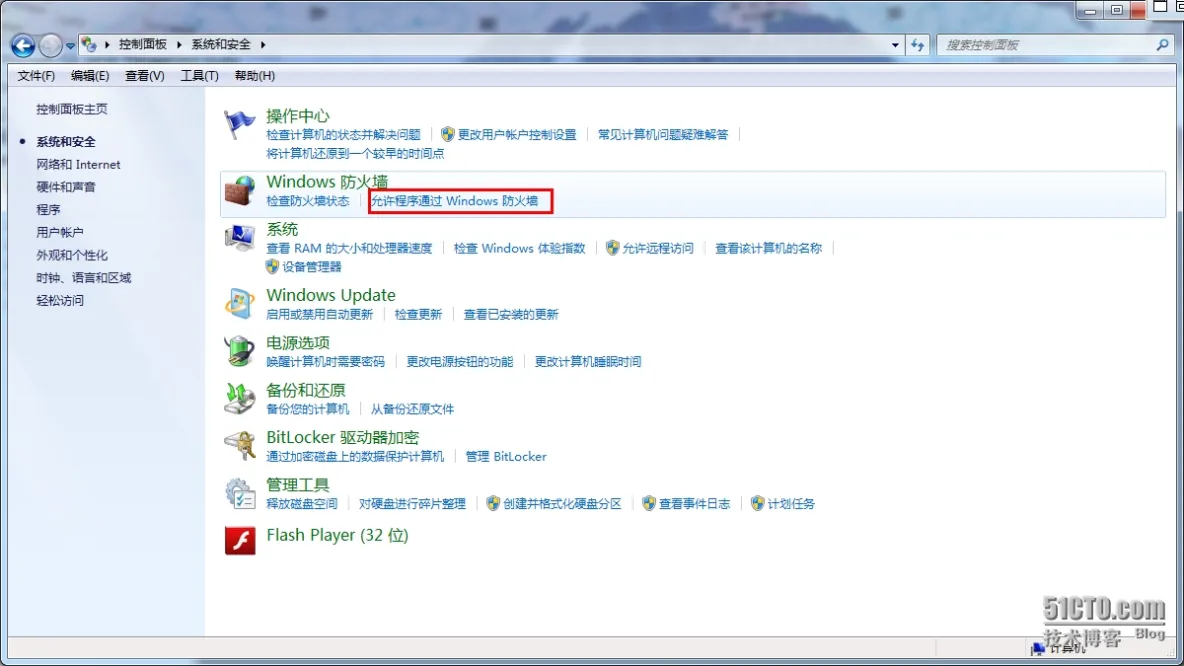
Task: Click shield icon beside 查看事件日志
Action: click(x=649, y=503)
